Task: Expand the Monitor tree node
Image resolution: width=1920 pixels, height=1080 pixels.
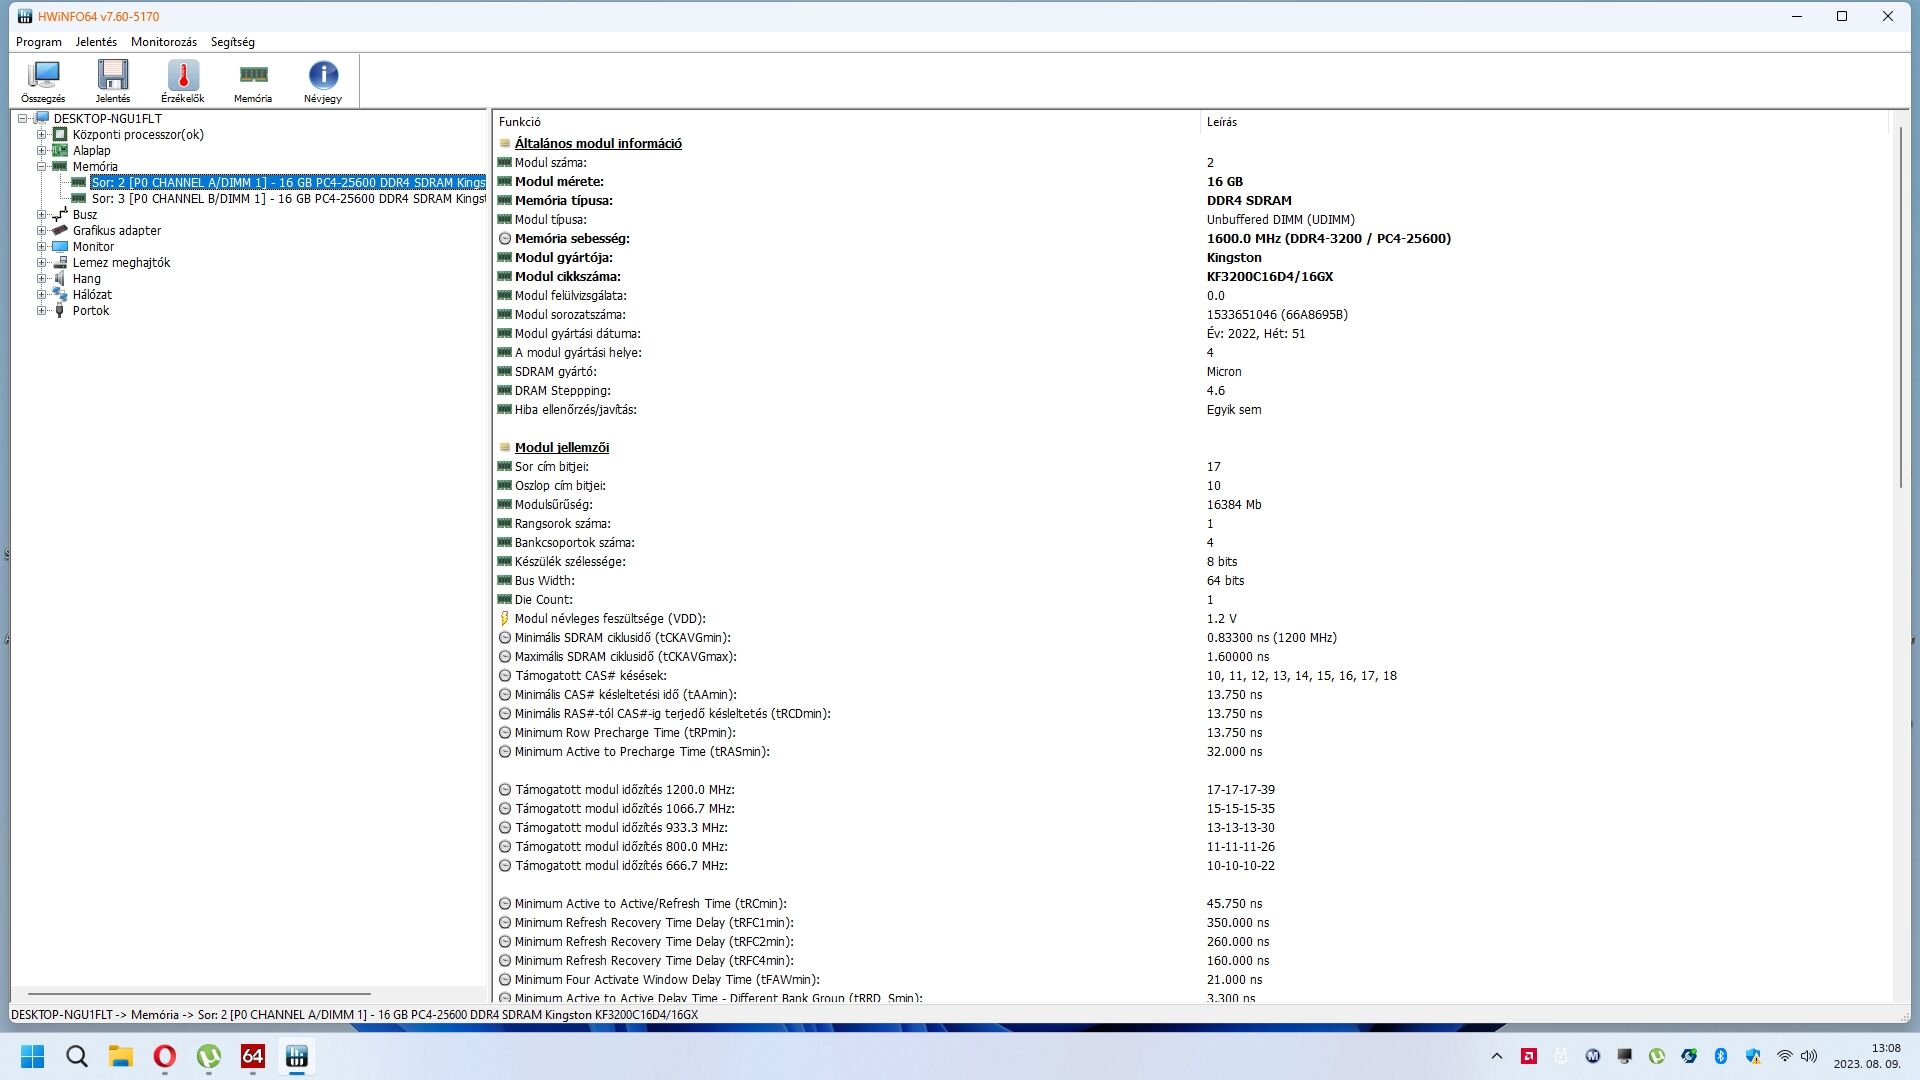Action: pyautogui.click(x=42, y=246)
